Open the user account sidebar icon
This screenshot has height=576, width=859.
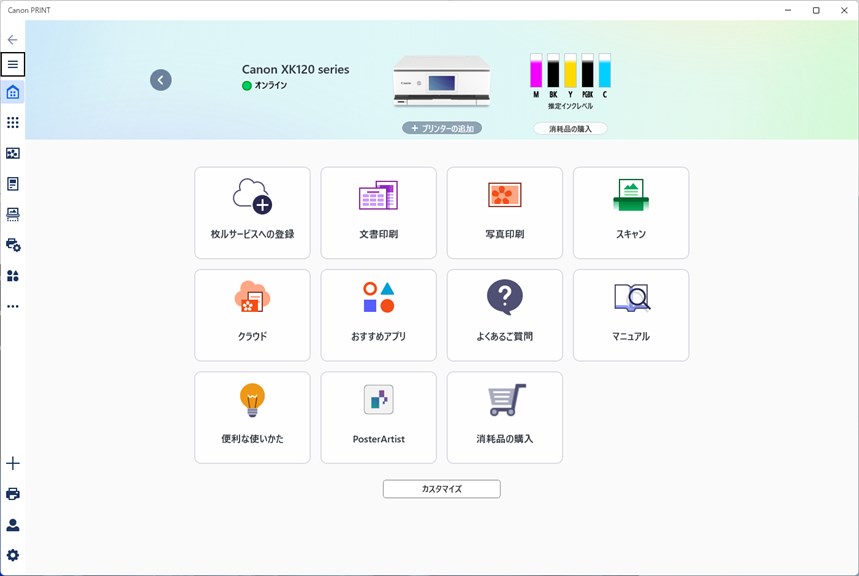[13, 524]
